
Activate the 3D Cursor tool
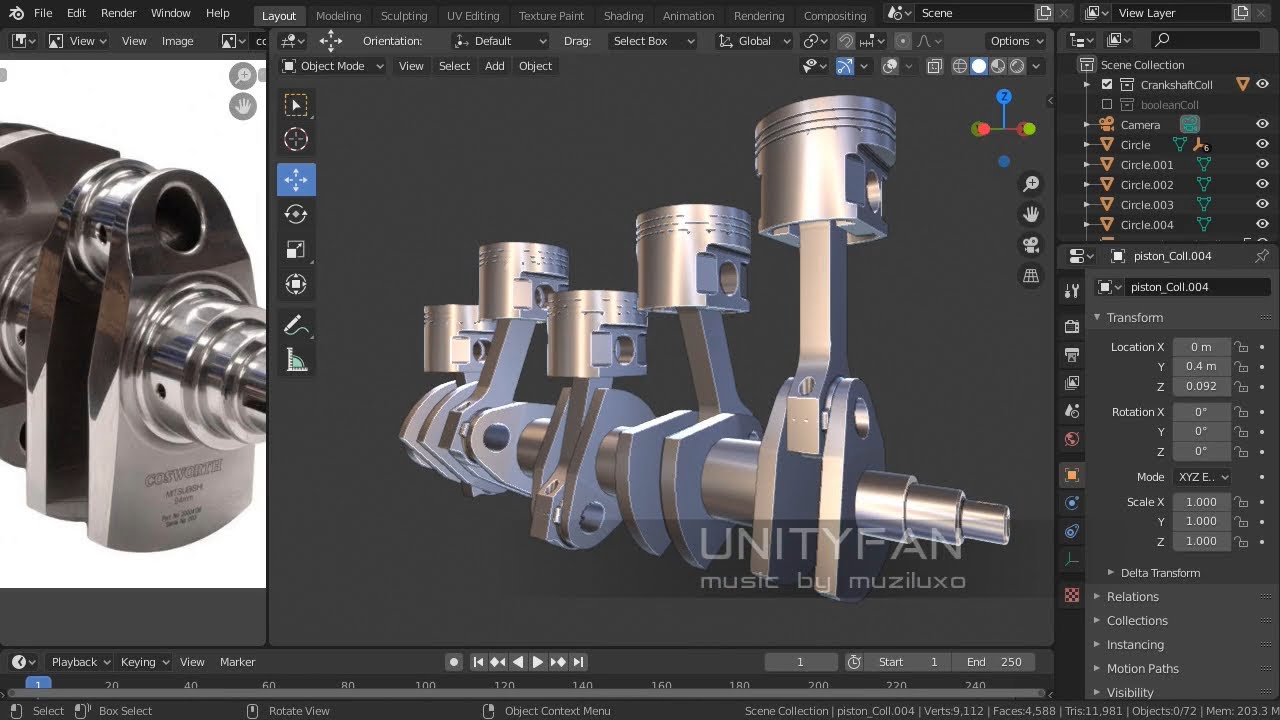(x=296, y=140)
